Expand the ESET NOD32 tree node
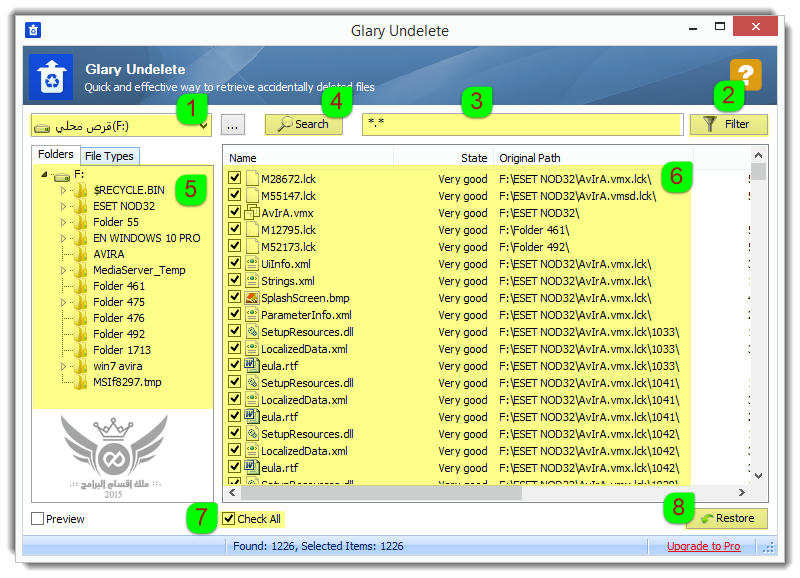Image resolution: width=800 pixels, height=578 pixels. click(63, 207)
